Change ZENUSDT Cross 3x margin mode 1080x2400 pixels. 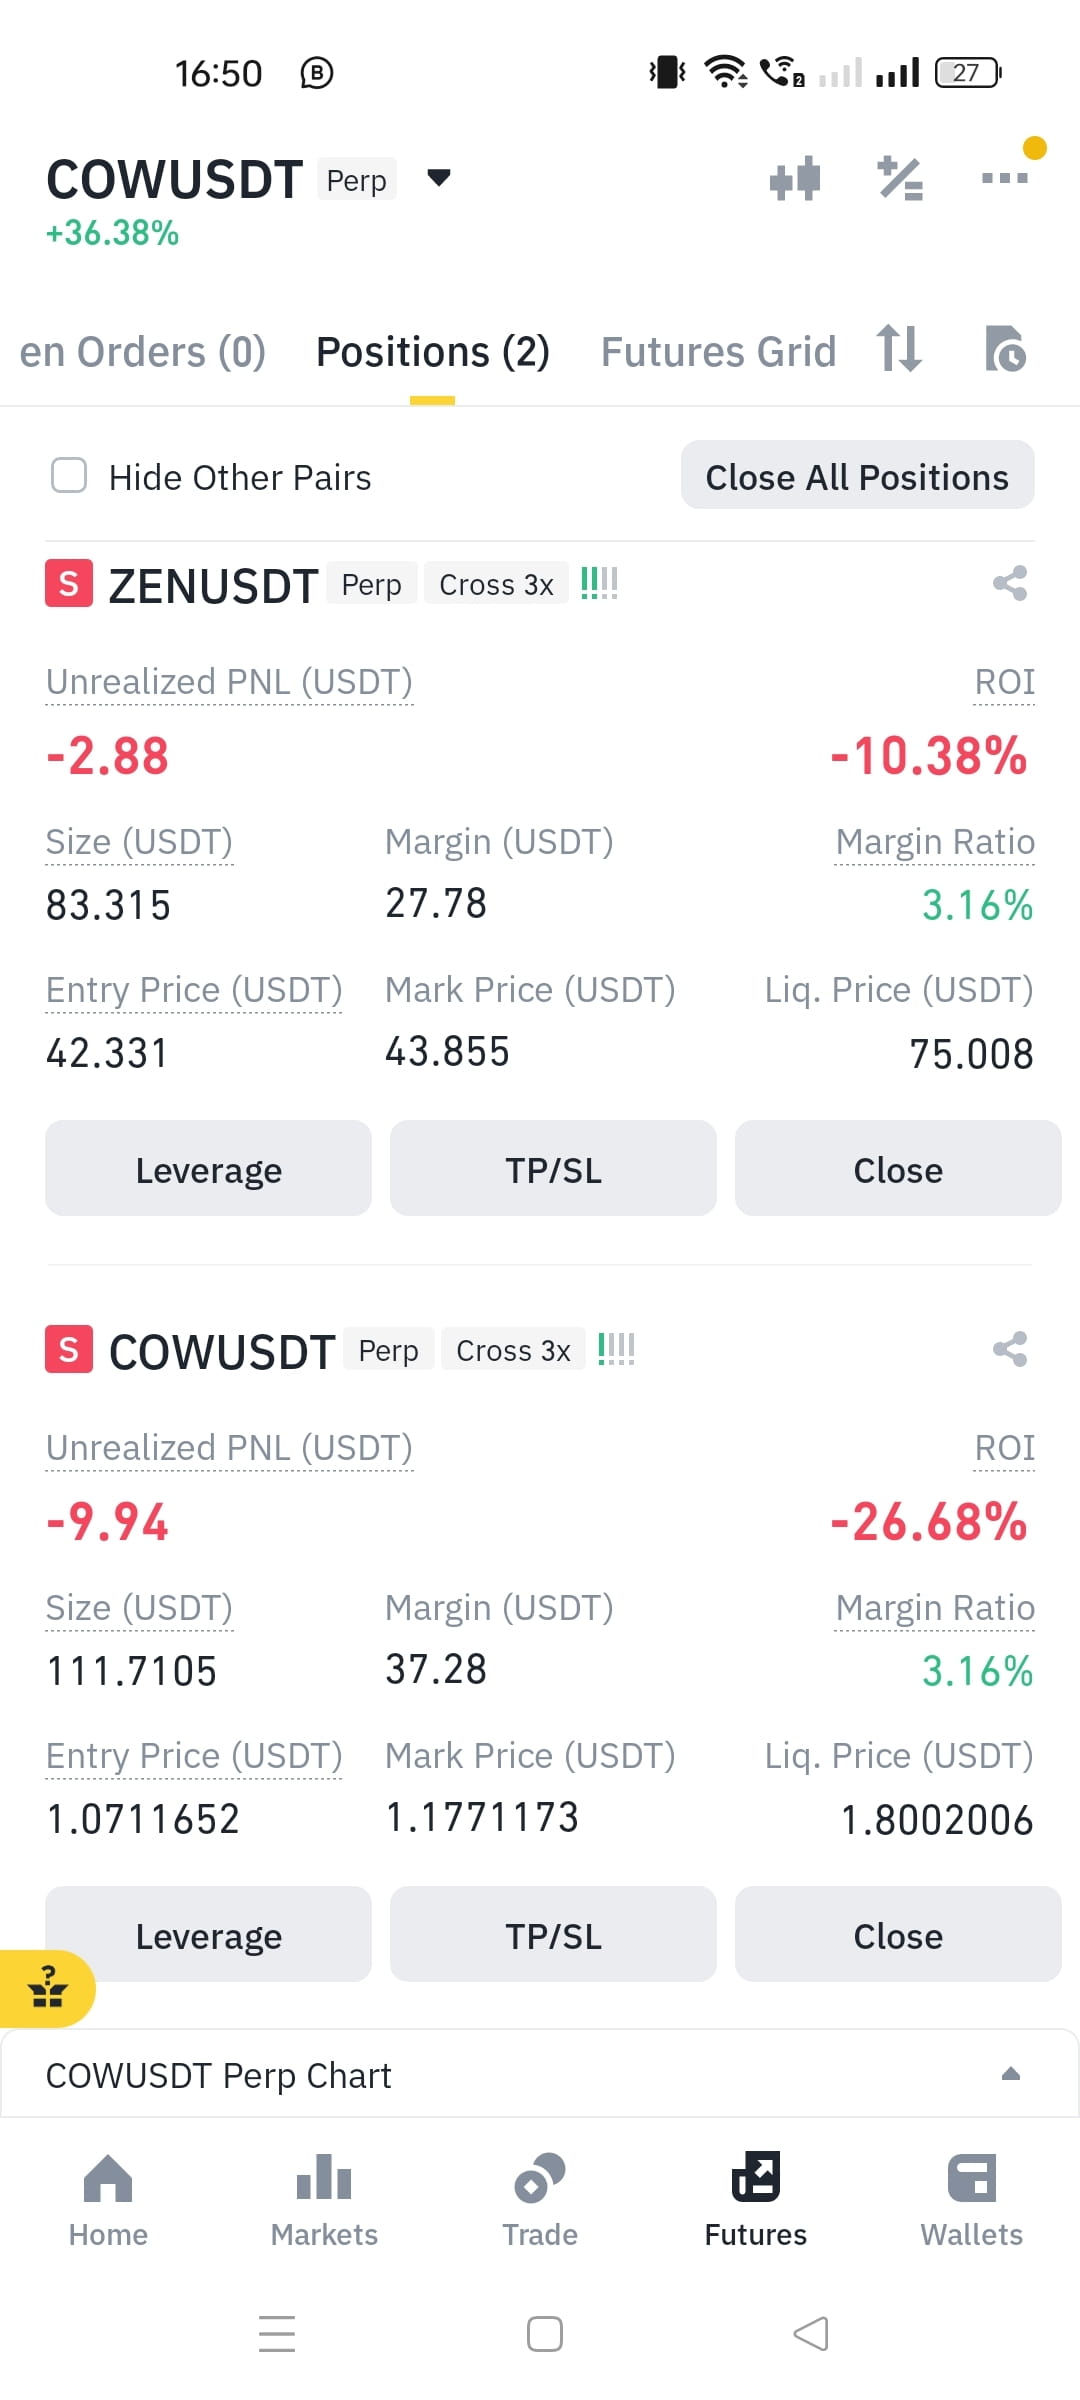point(496,584)
